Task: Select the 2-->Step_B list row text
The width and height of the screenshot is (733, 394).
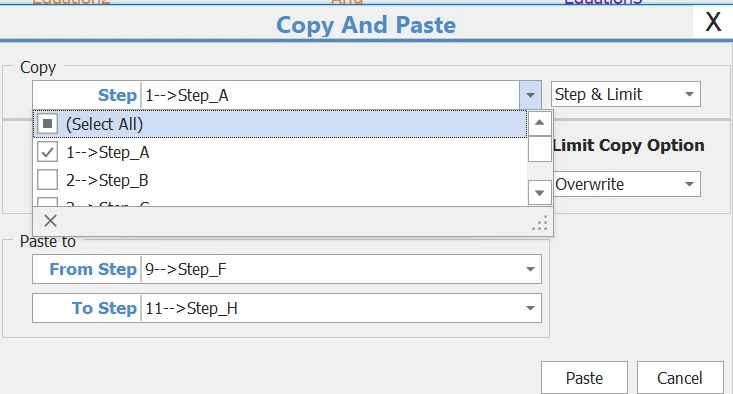Action: pos(107,180)
